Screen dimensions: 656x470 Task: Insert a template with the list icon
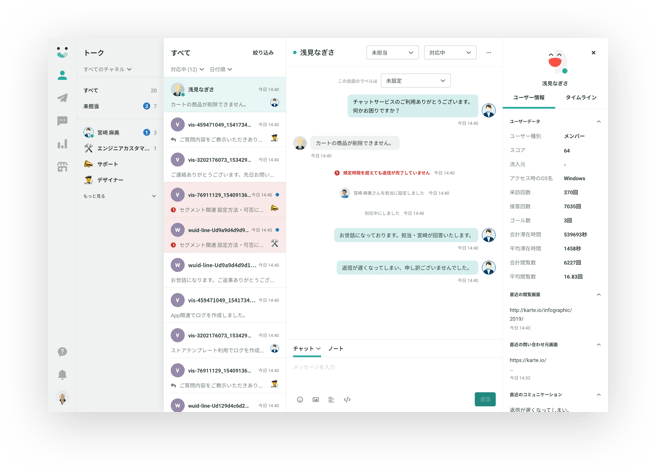pos(331,400)
